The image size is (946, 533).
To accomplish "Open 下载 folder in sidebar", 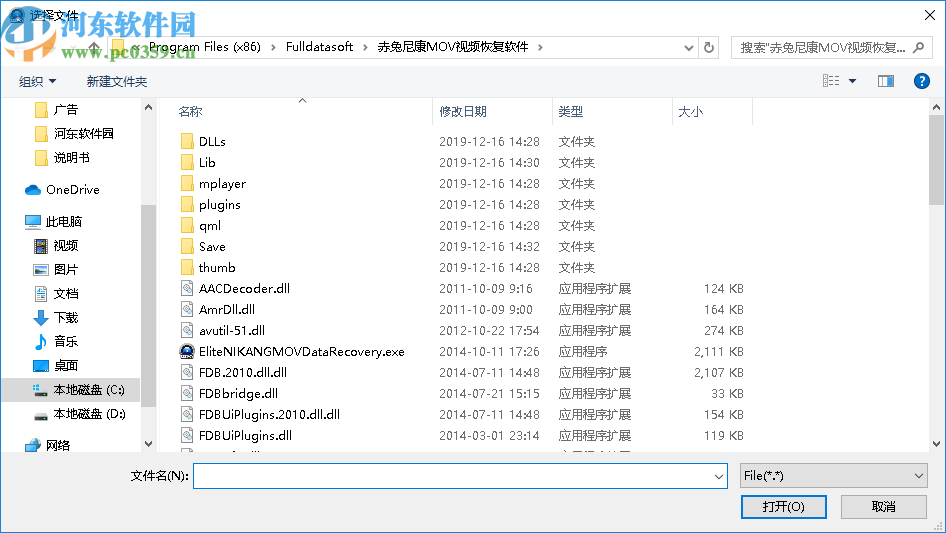I will click(56, 318).
